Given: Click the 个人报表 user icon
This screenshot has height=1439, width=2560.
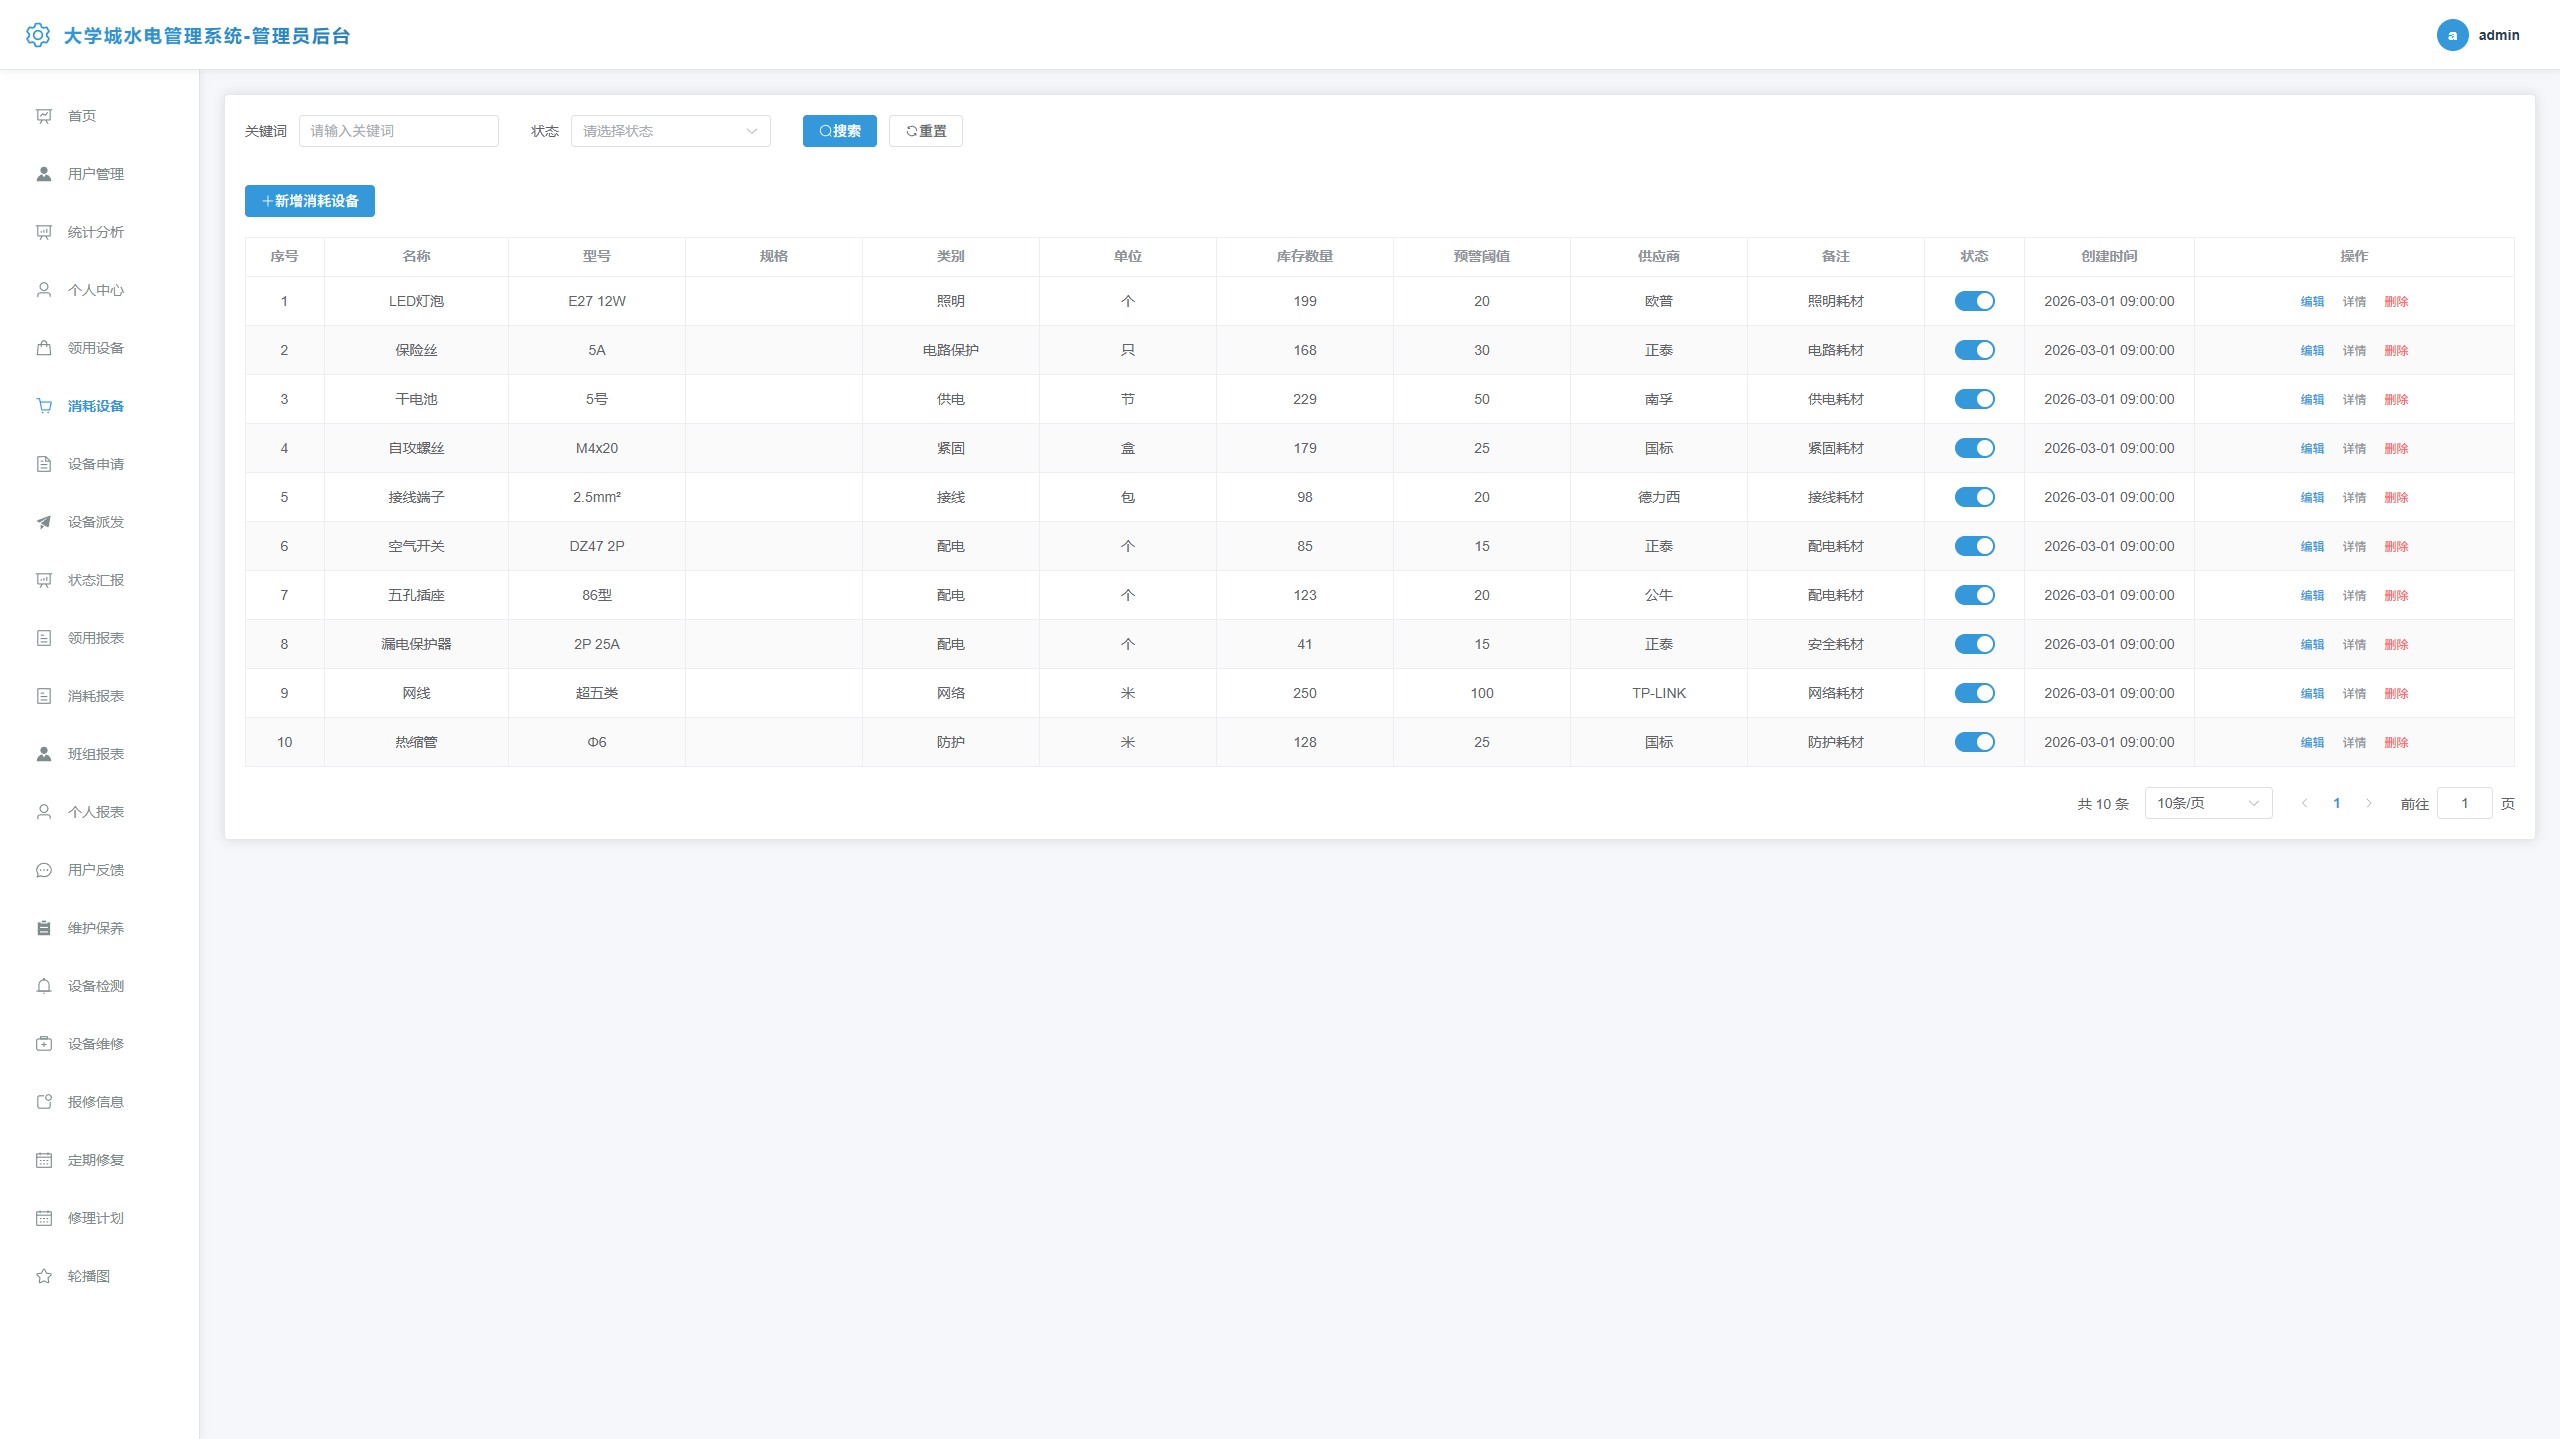Looking at the screenshot, I should (44, 812).
